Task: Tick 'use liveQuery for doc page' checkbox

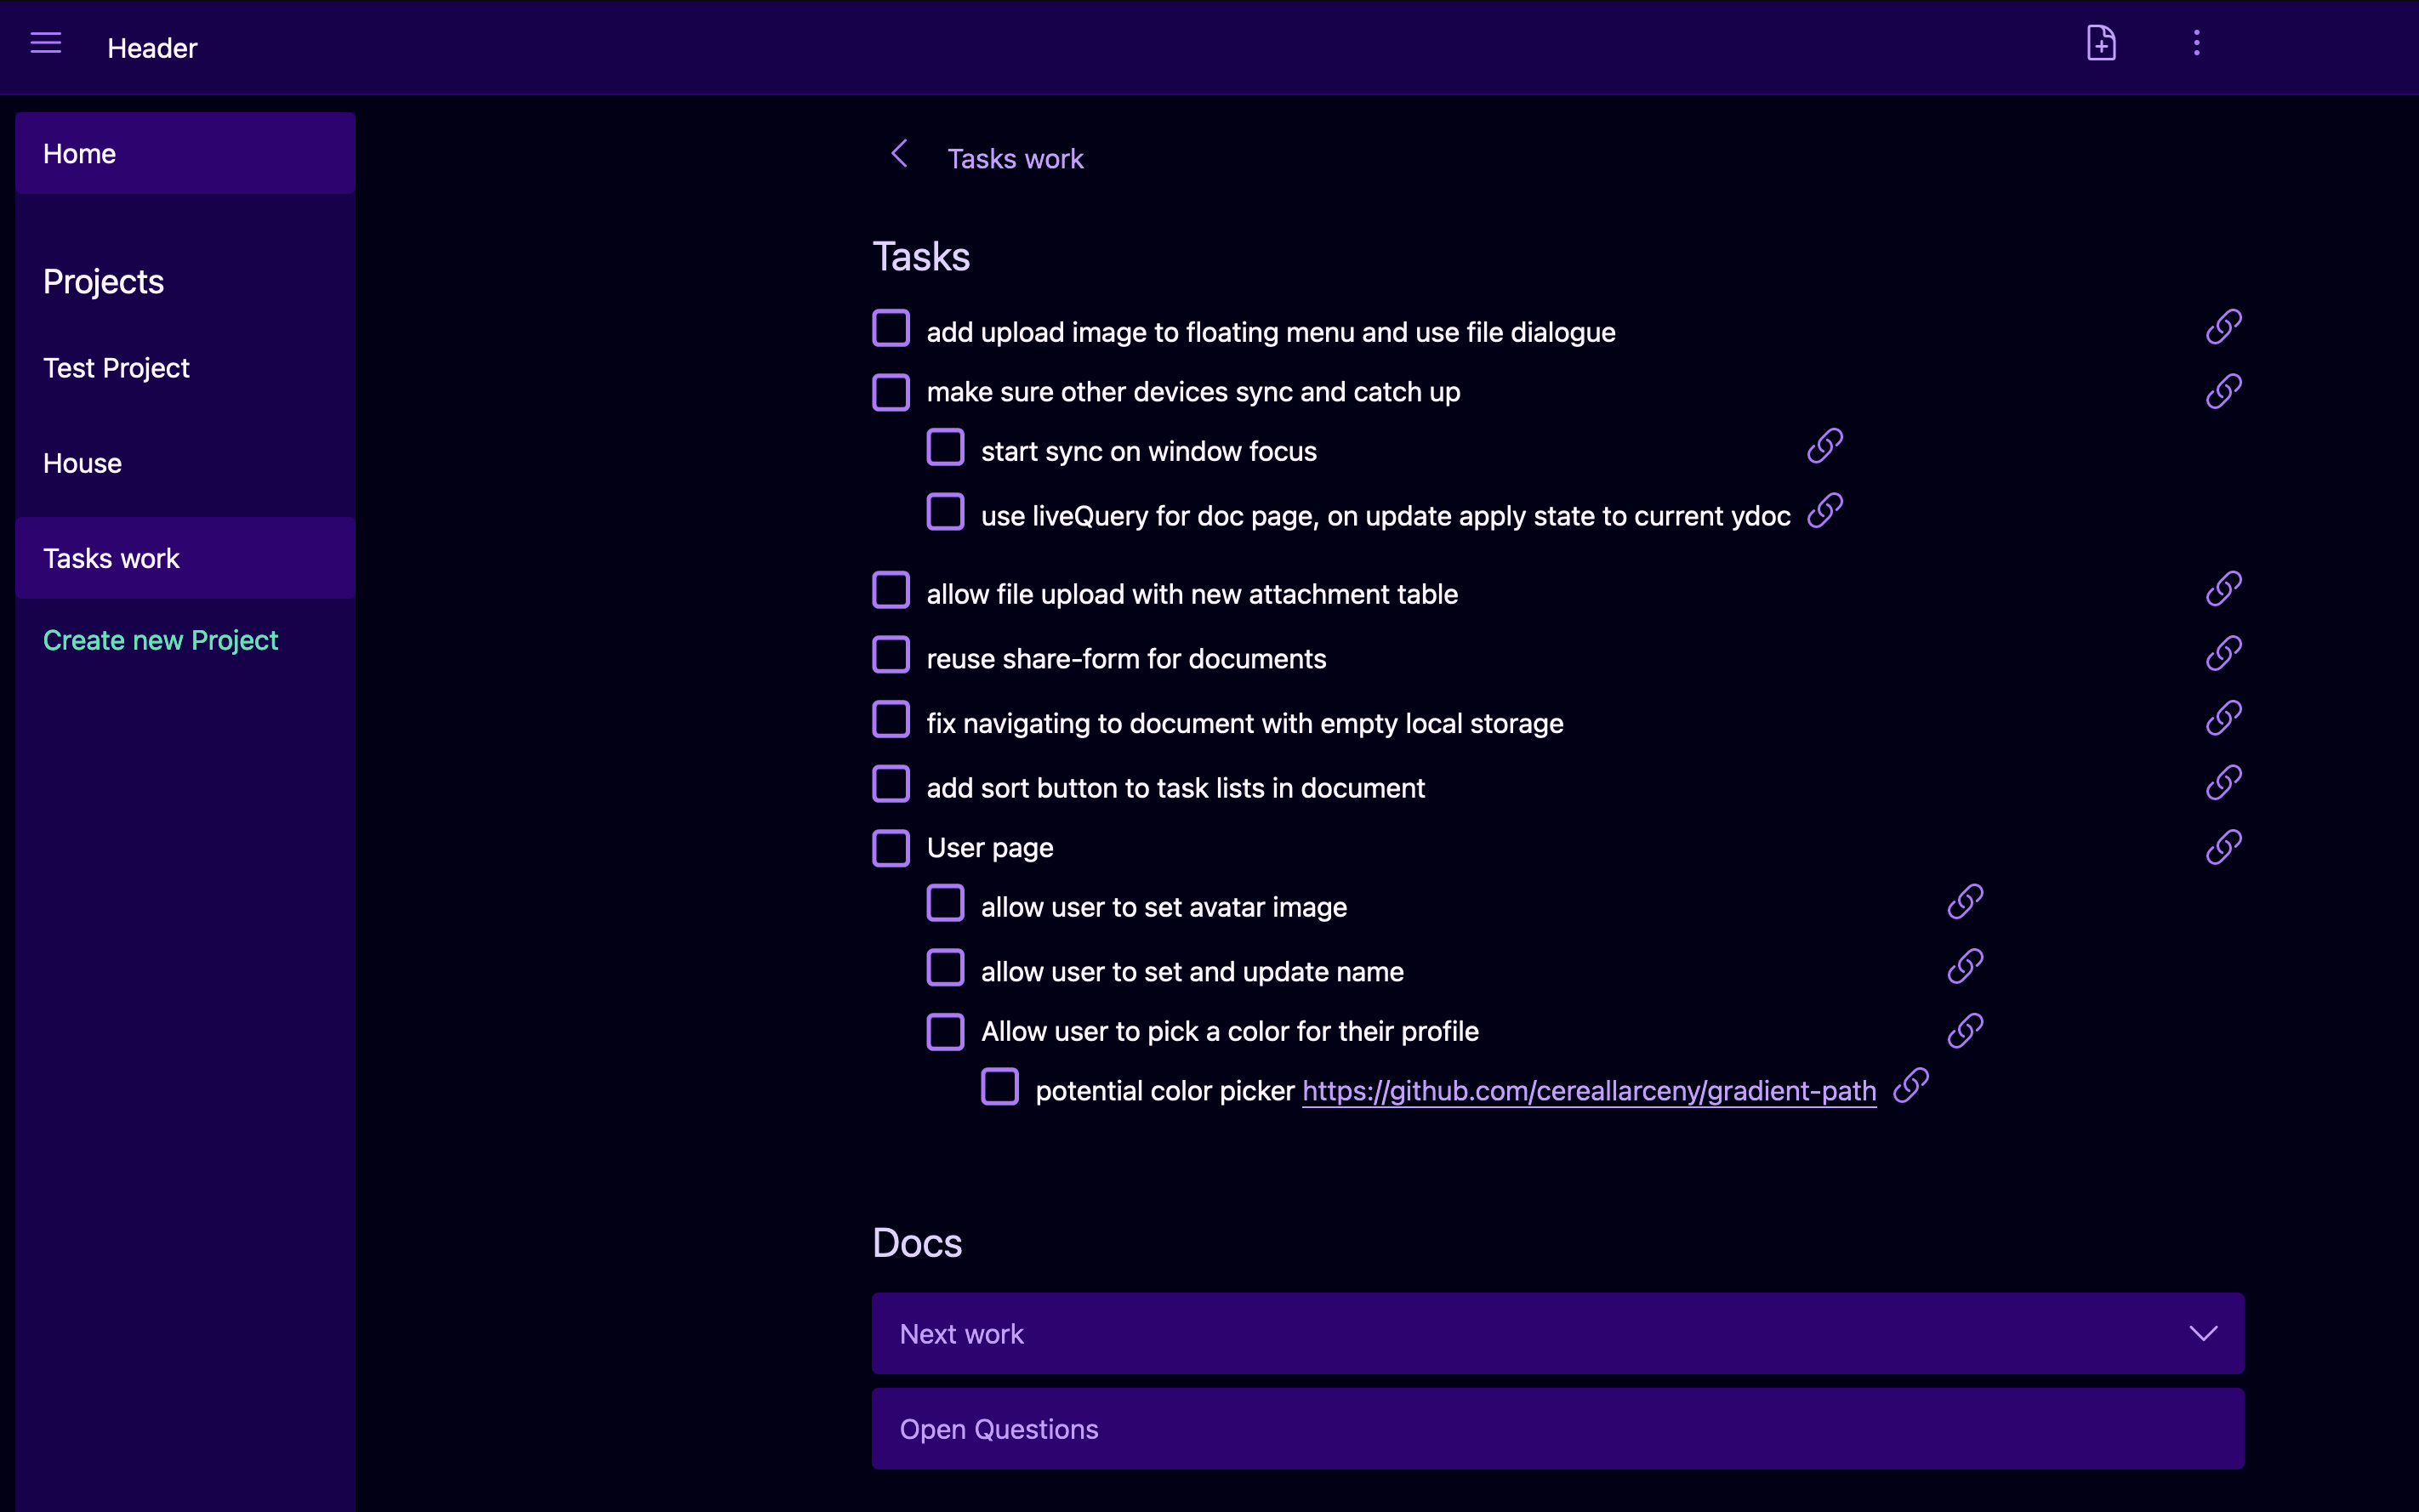Action: point(945,512)
